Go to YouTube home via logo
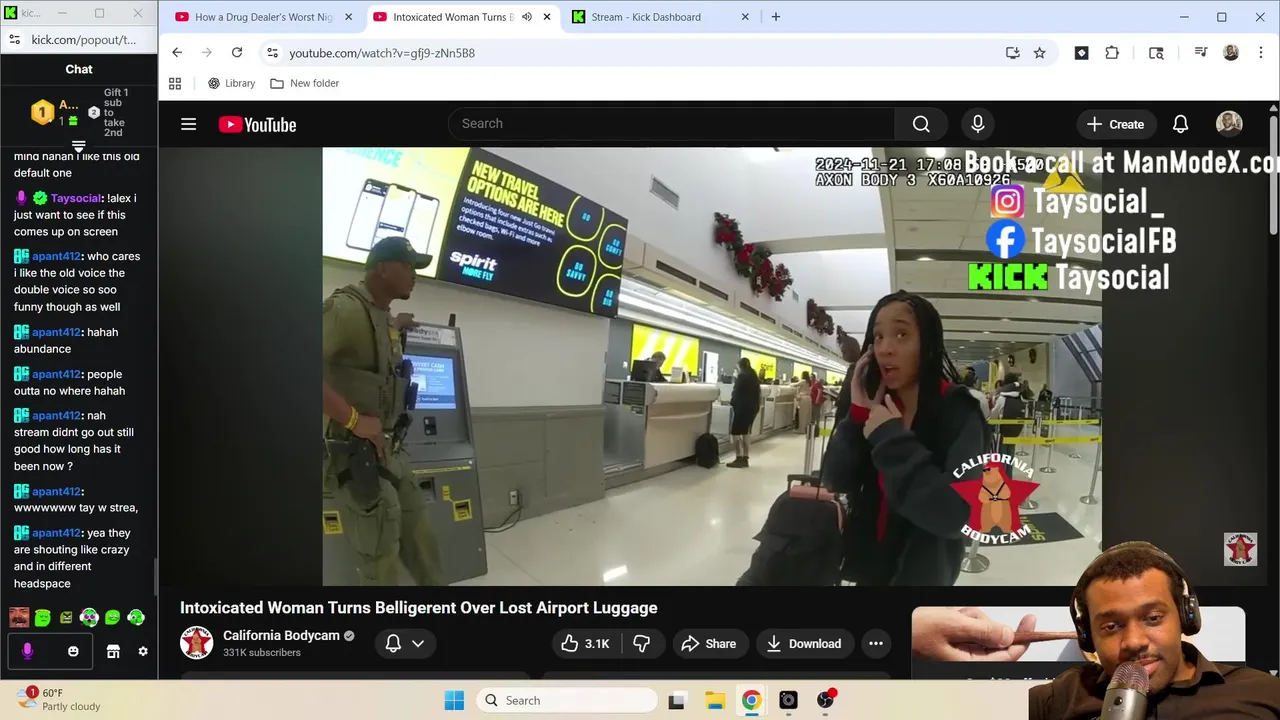Viewport: 1280px width, 720px height. (x=258, y=124)
